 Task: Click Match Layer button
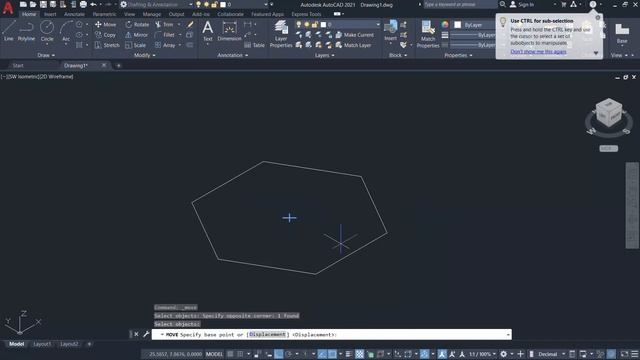(x=353, y=45)
